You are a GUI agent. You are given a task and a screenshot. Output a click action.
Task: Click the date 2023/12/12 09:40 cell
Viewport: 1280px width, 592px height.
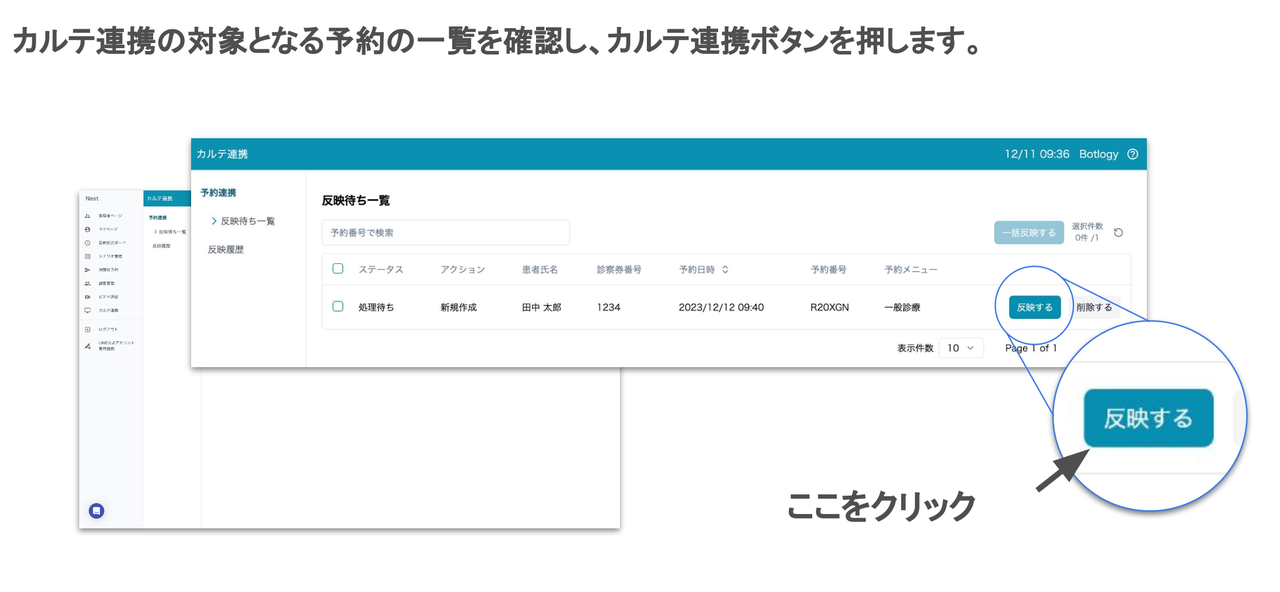(721, 307)
